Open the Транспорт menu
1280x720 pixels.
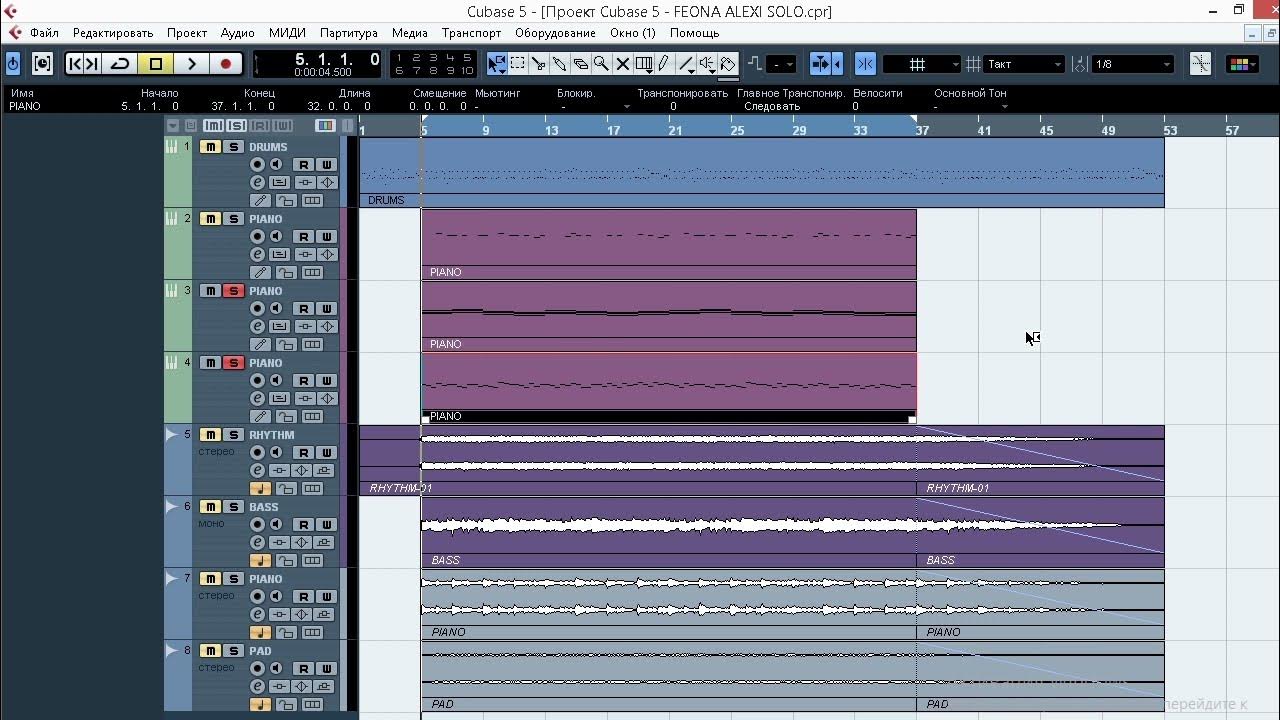[x=471, y=33]
